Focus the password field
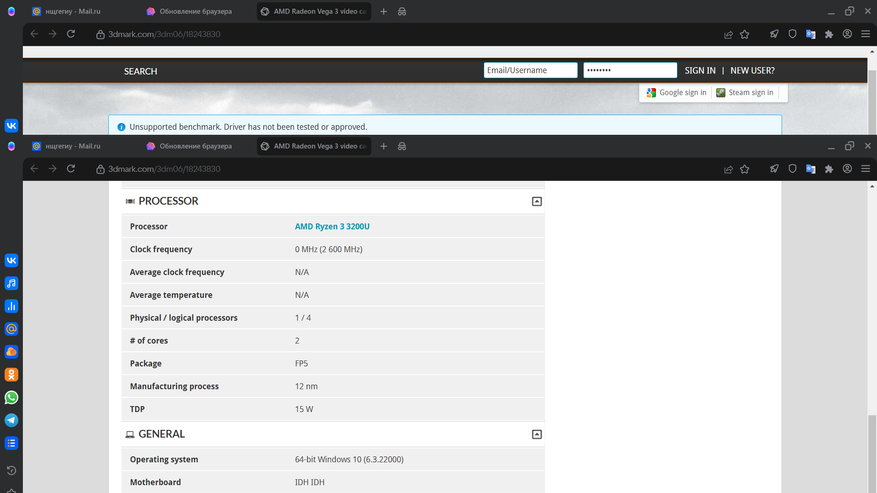Viewport: 877px width, 493px height. tap(630, 70)
